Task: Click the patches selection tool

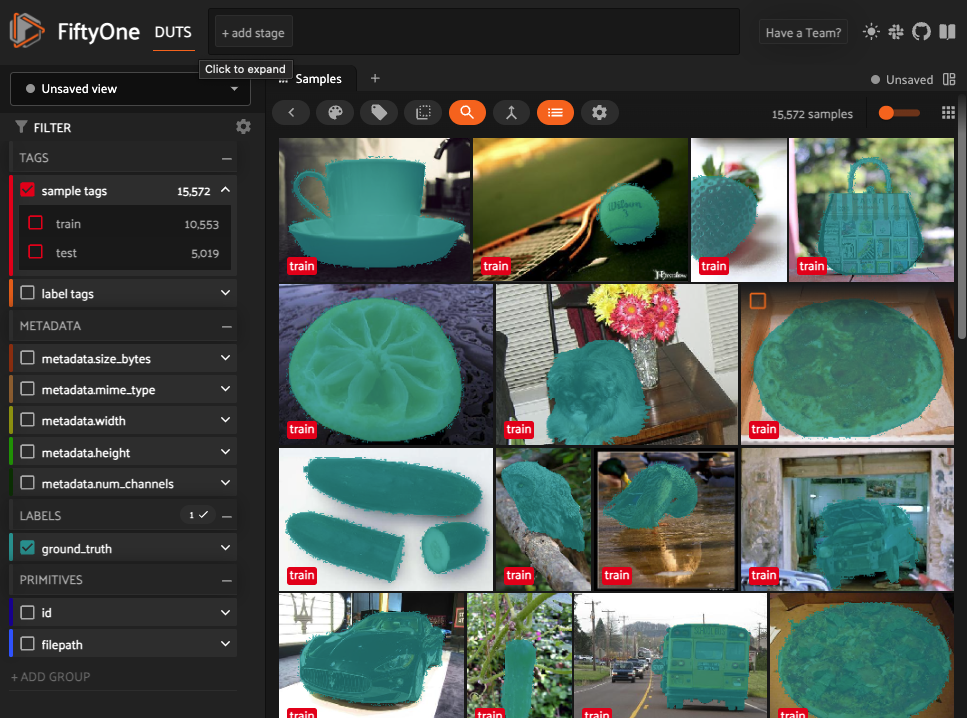Action: pos(423,112)
